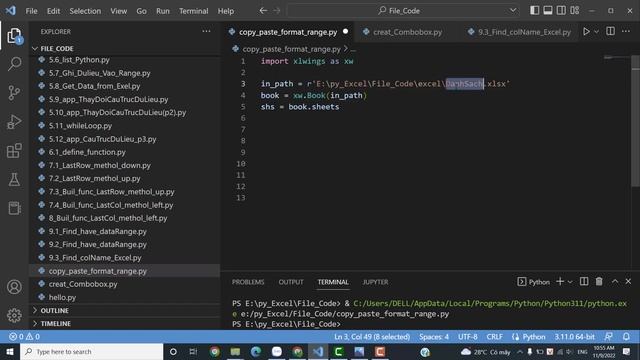Change line ending via CRLF

(x=494, y=337)
